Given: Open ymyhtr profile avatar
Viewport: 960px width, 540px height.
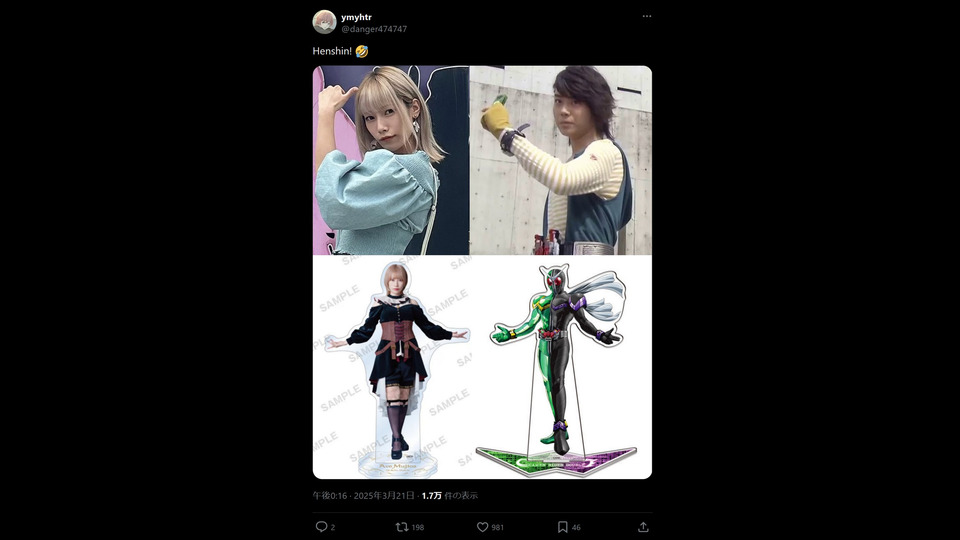Looking at the screenshot, I should tap(324, 22).
